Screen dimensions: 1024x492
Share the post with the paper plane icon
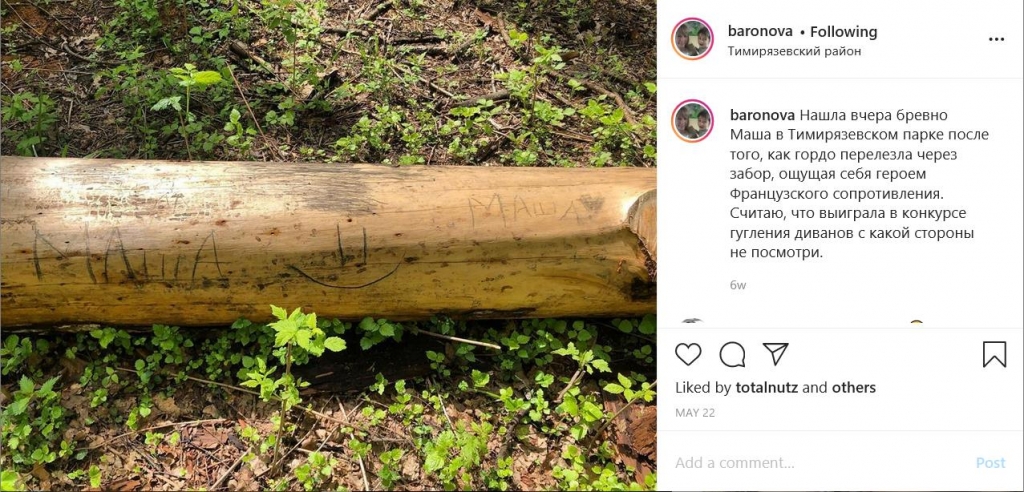pos(775,354)
